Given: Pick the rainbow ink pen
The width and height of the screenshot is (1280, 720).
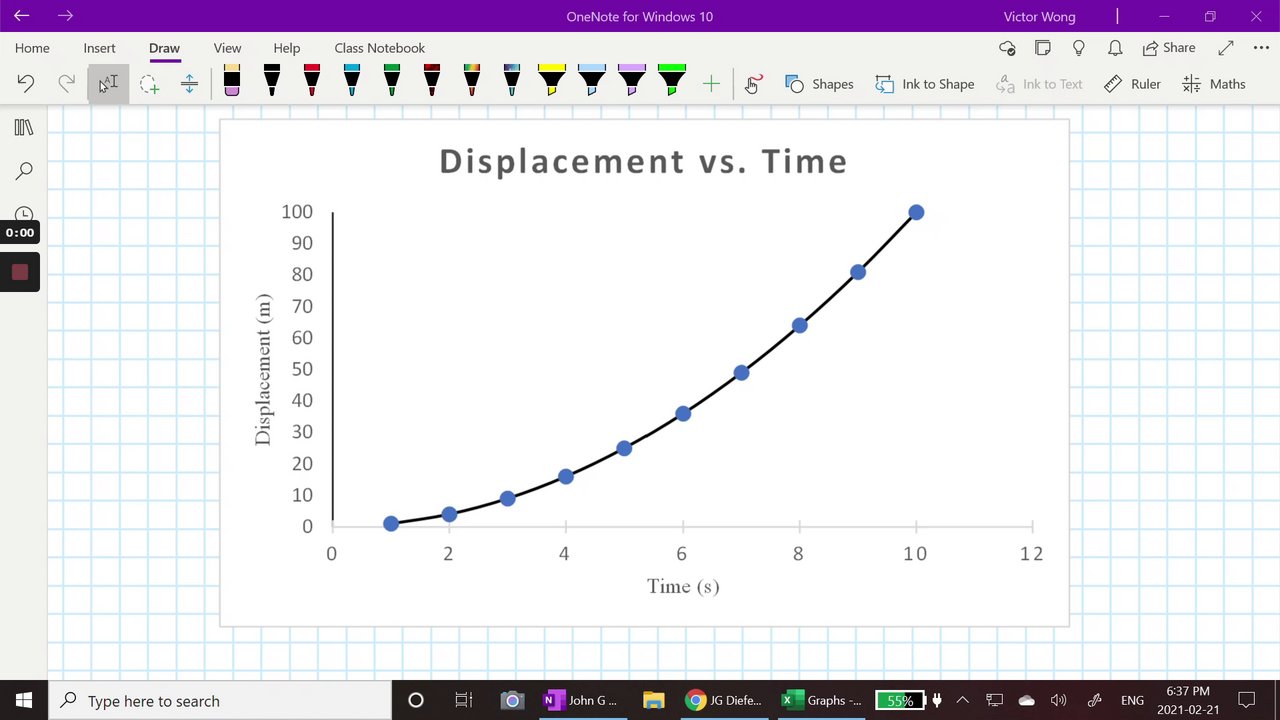Looking at the screenshot, I should [472, 81].
